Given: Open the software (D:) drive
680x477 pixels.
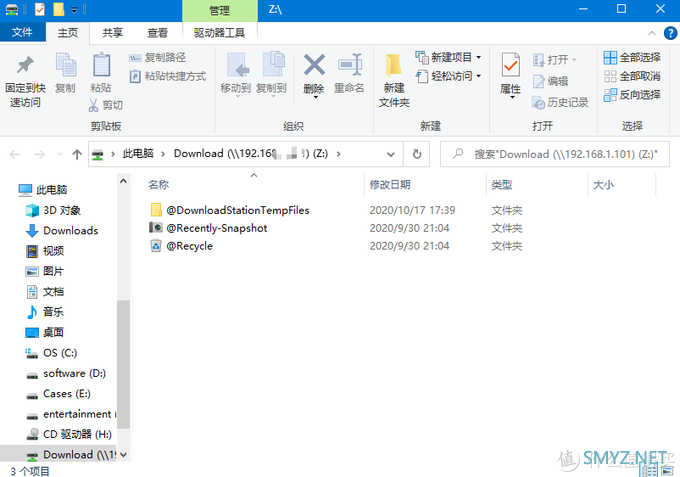Looking at the screenshot, I should pyautogui.click(x=65, y=373).
